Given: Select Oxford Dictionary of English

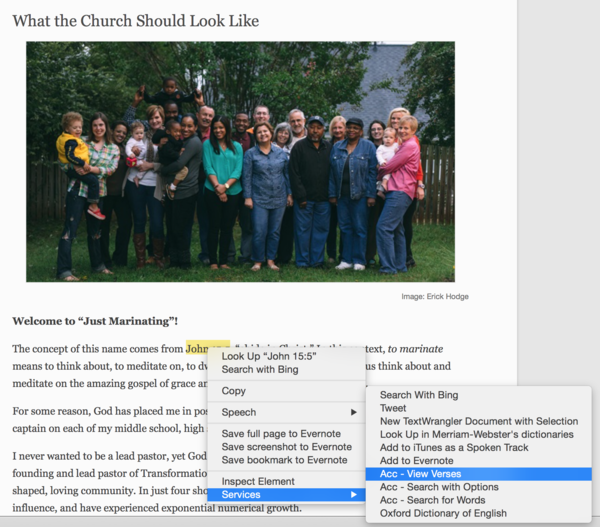Looking at the screenshot, I should tap(479, 513).
